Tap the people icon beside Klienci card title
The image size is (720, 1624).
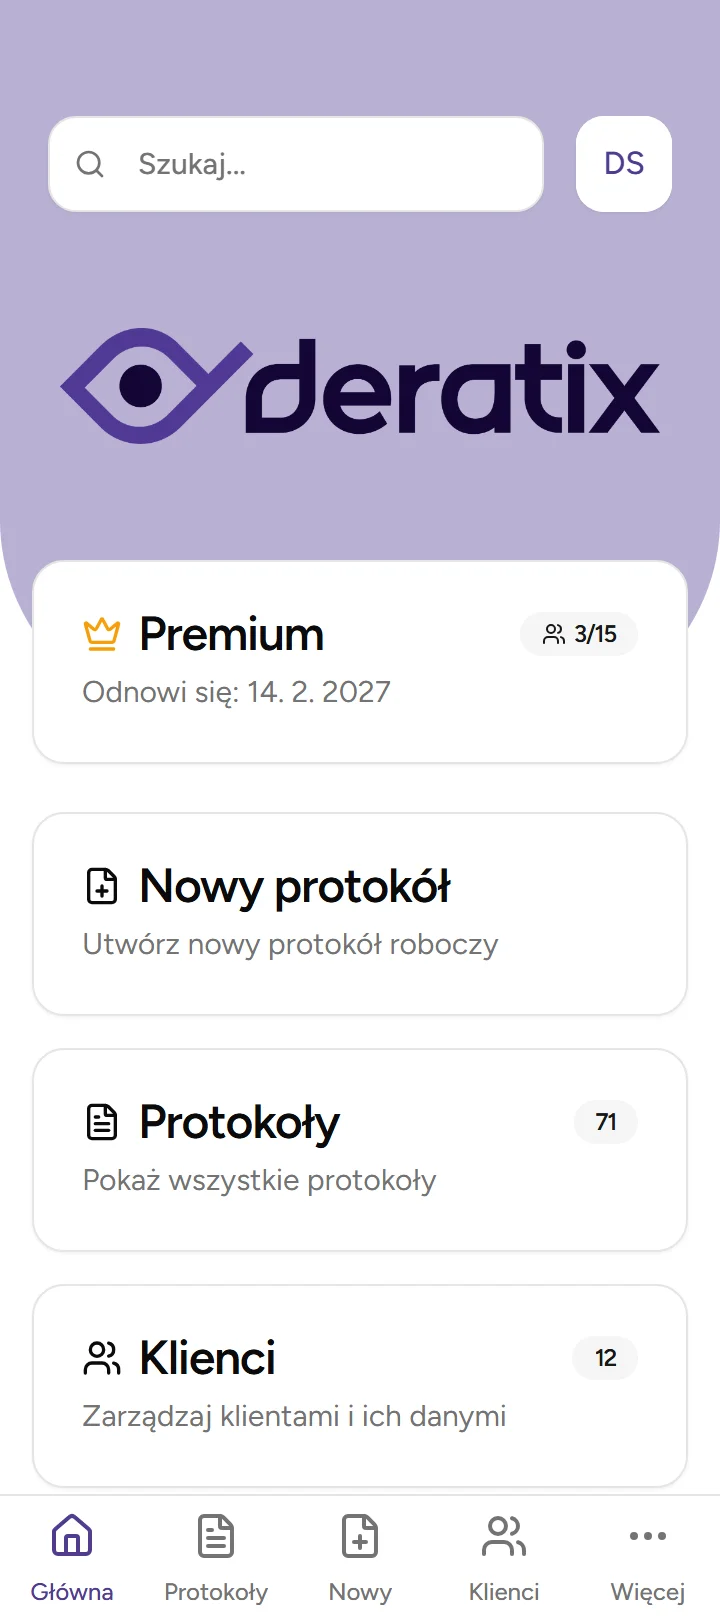click(101, 1358)
